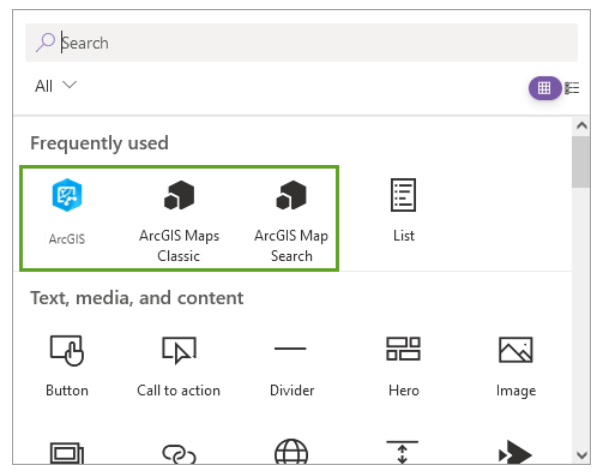Focus the Search web parts field

pos(301,43)
